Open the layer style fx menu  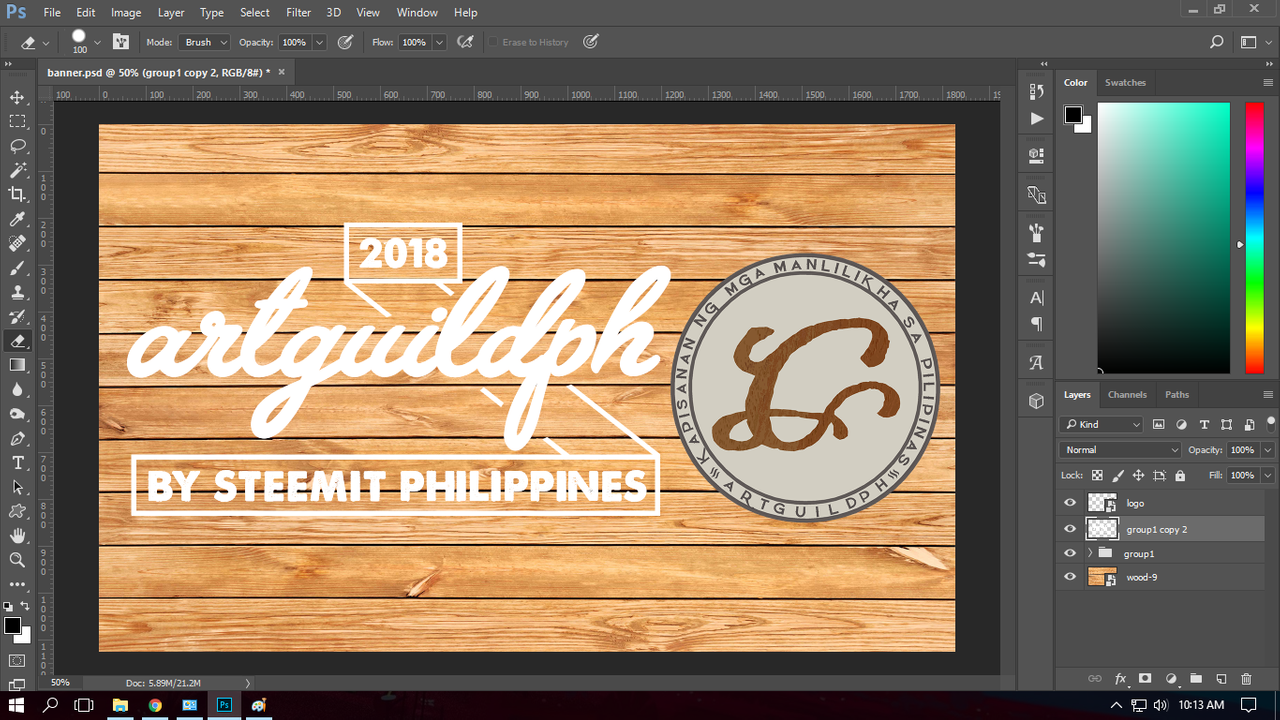pyautogui.click(x=1120, y=679)
